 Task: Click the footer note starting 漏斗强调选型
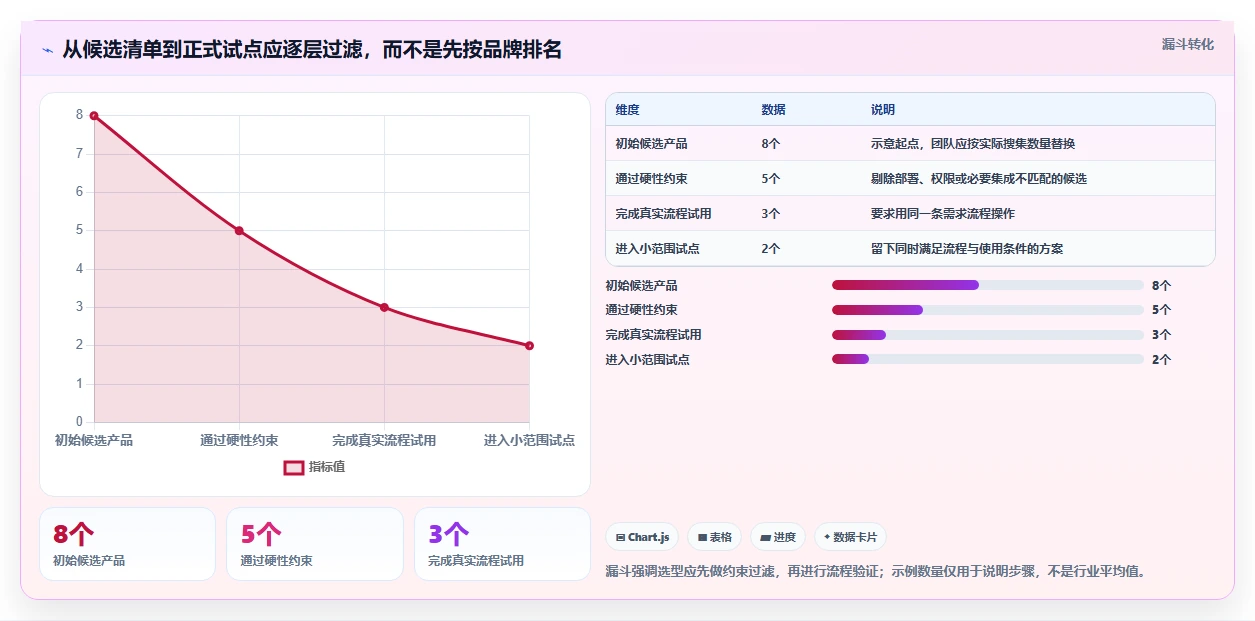coord(875,572)
